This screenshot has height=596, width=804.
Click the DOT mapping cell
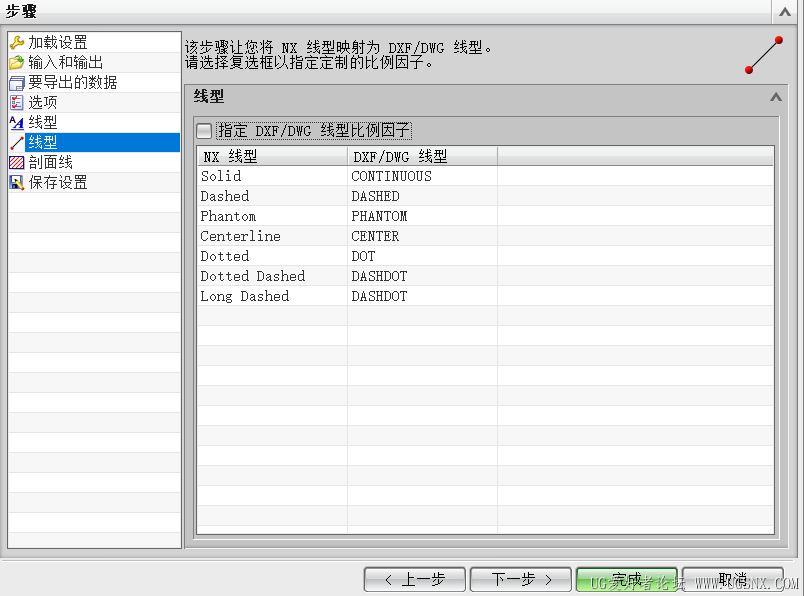[x=423, y=256]
